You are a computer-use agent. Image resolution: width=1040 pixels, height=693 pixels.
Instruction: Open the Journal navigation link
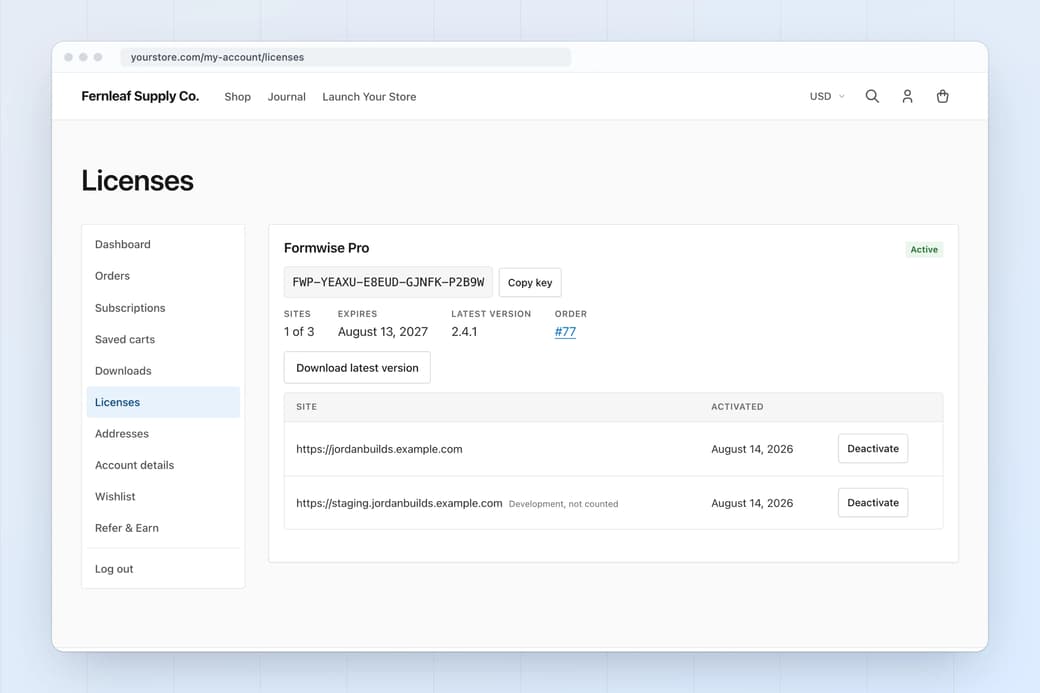(x=287, y=97)
